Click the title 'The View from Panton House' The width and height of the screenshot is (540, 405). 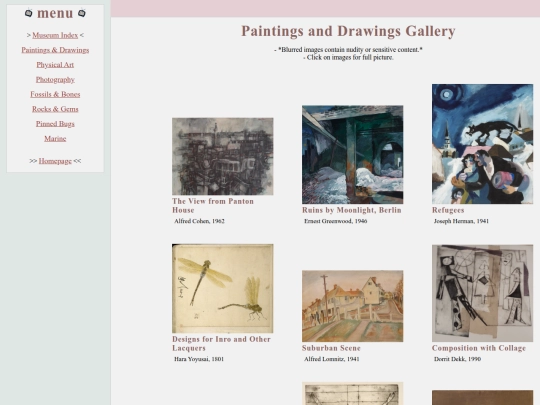[213, 206]
